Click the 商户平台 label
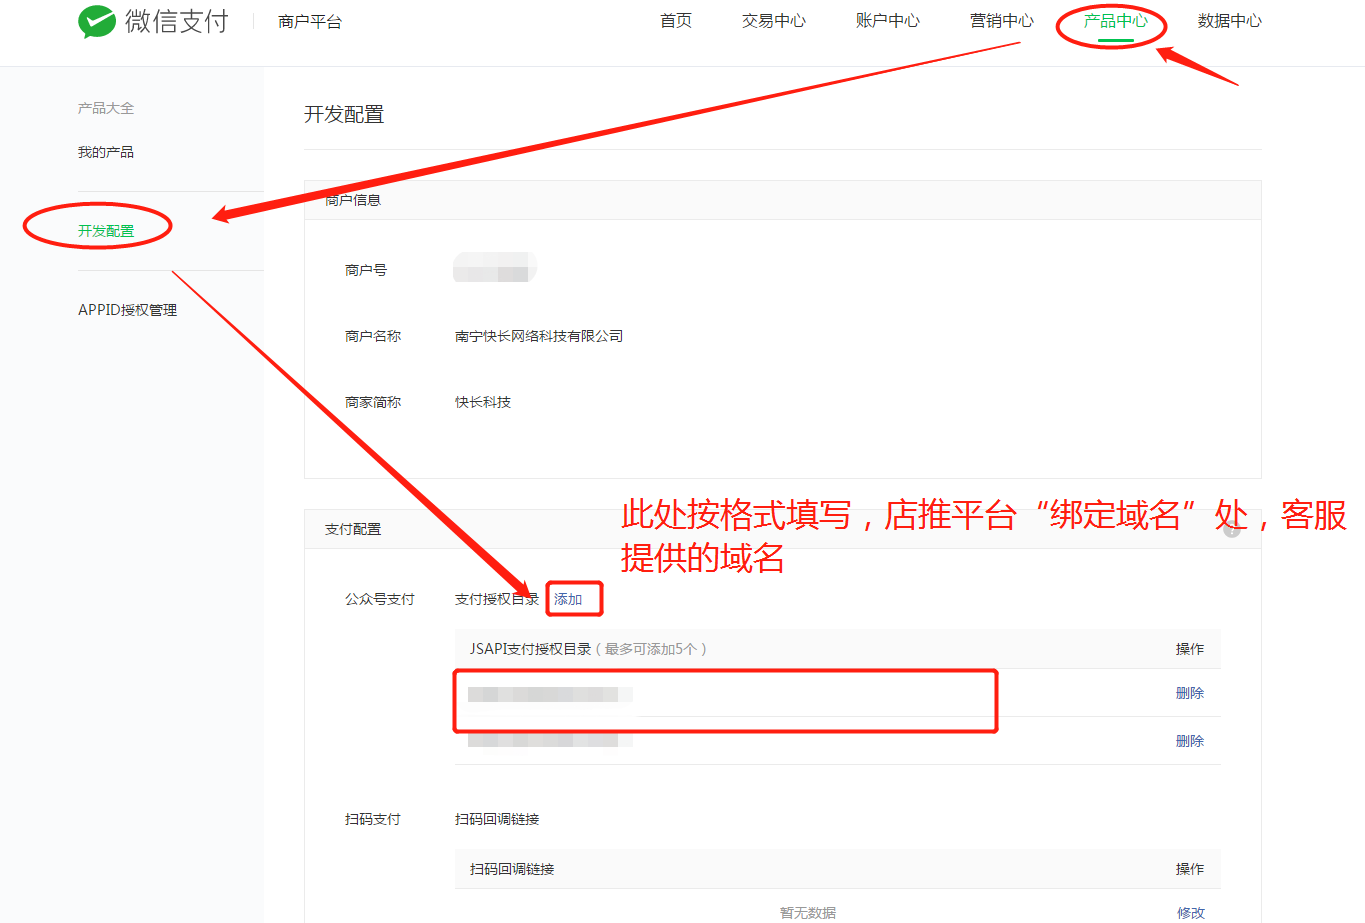This screenshot has height=923, width=1365. click(309, 20)
